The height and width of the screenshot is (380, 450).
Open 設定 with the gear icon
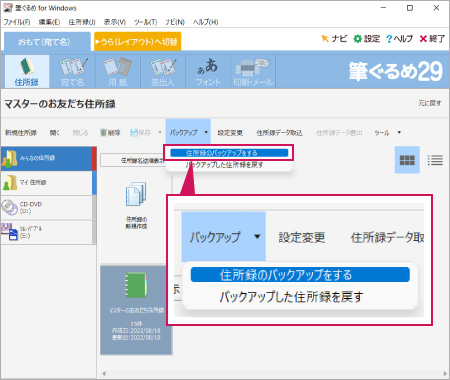367,39
